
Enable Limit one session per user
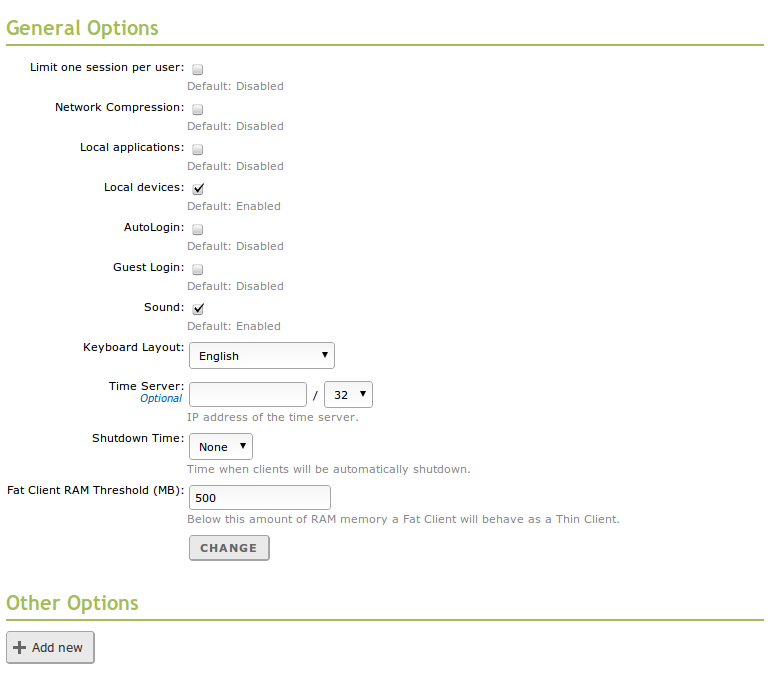[198, 69]
